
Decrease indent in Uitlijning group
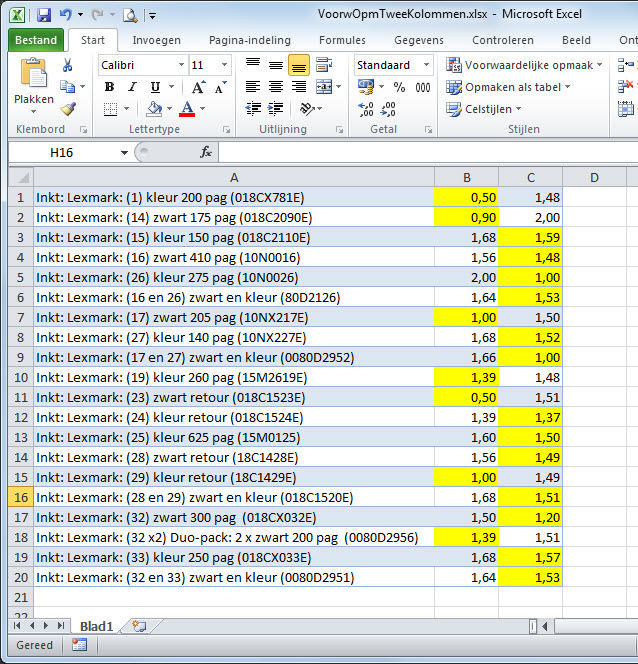253,109
